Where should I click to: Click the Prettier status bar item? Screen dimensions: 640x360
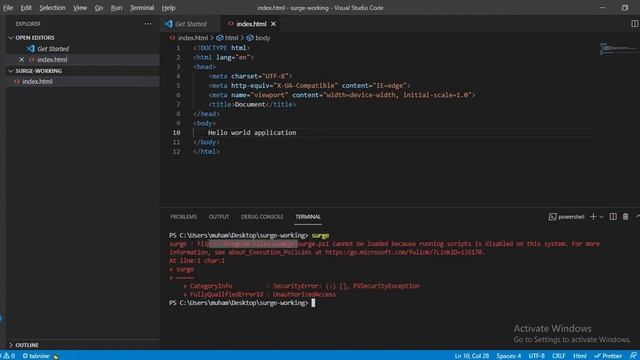coord(608,356)
